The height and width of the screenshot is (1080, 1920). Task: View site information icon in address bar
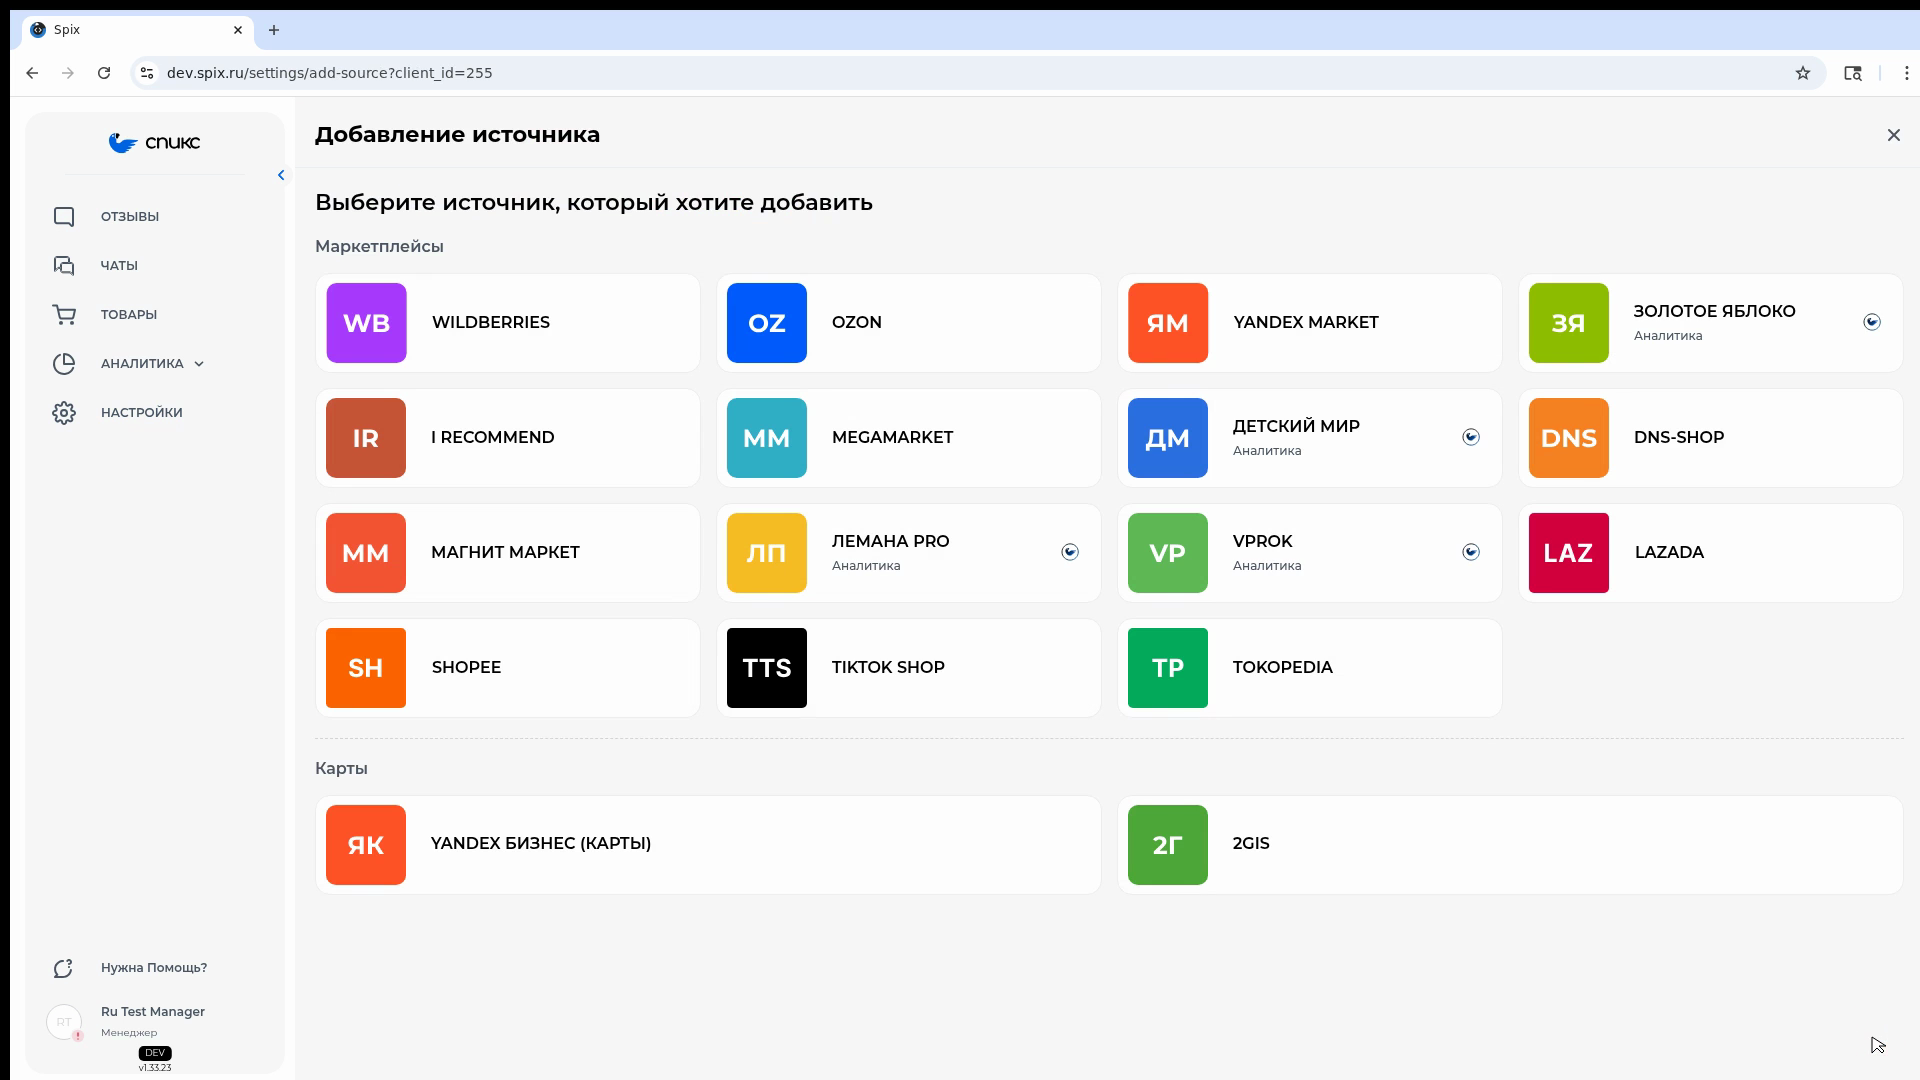tap(147, 73)
